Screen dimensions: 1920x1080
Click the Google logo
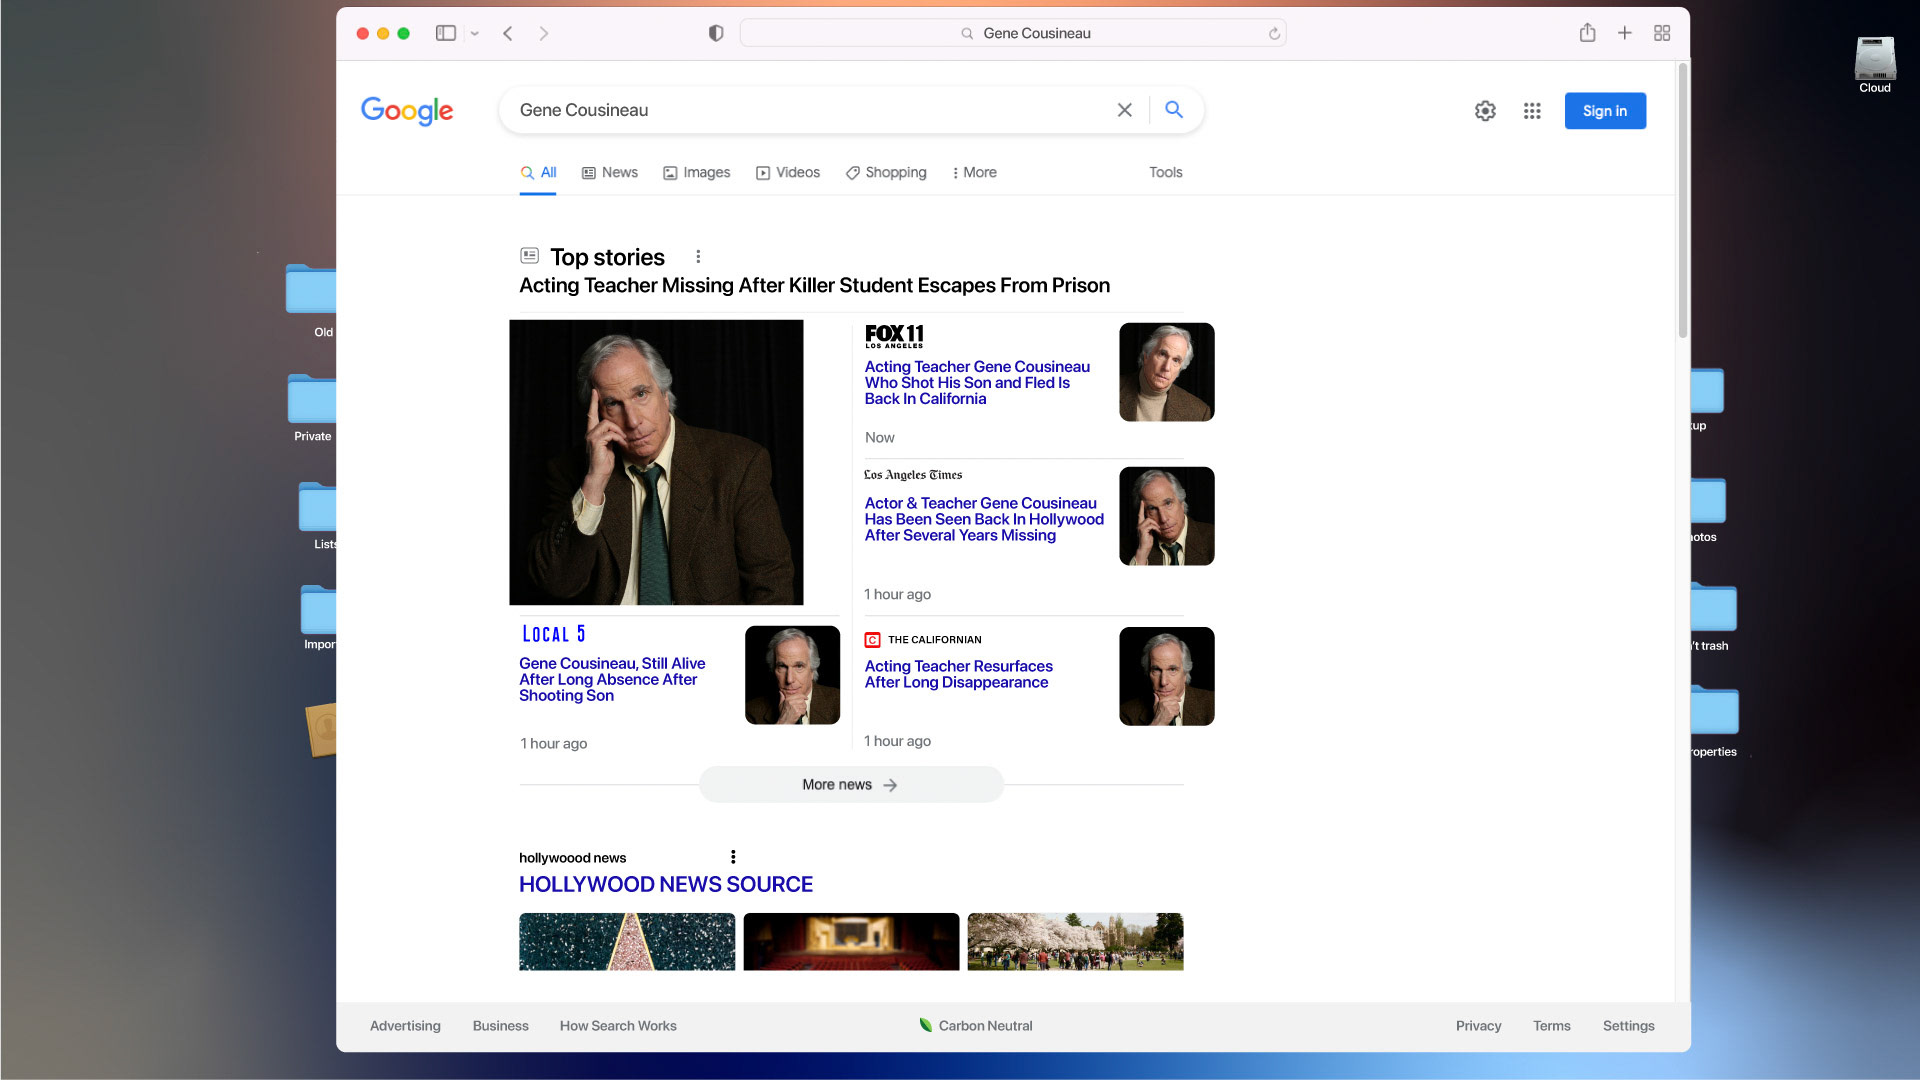click(x=407, y=110)
